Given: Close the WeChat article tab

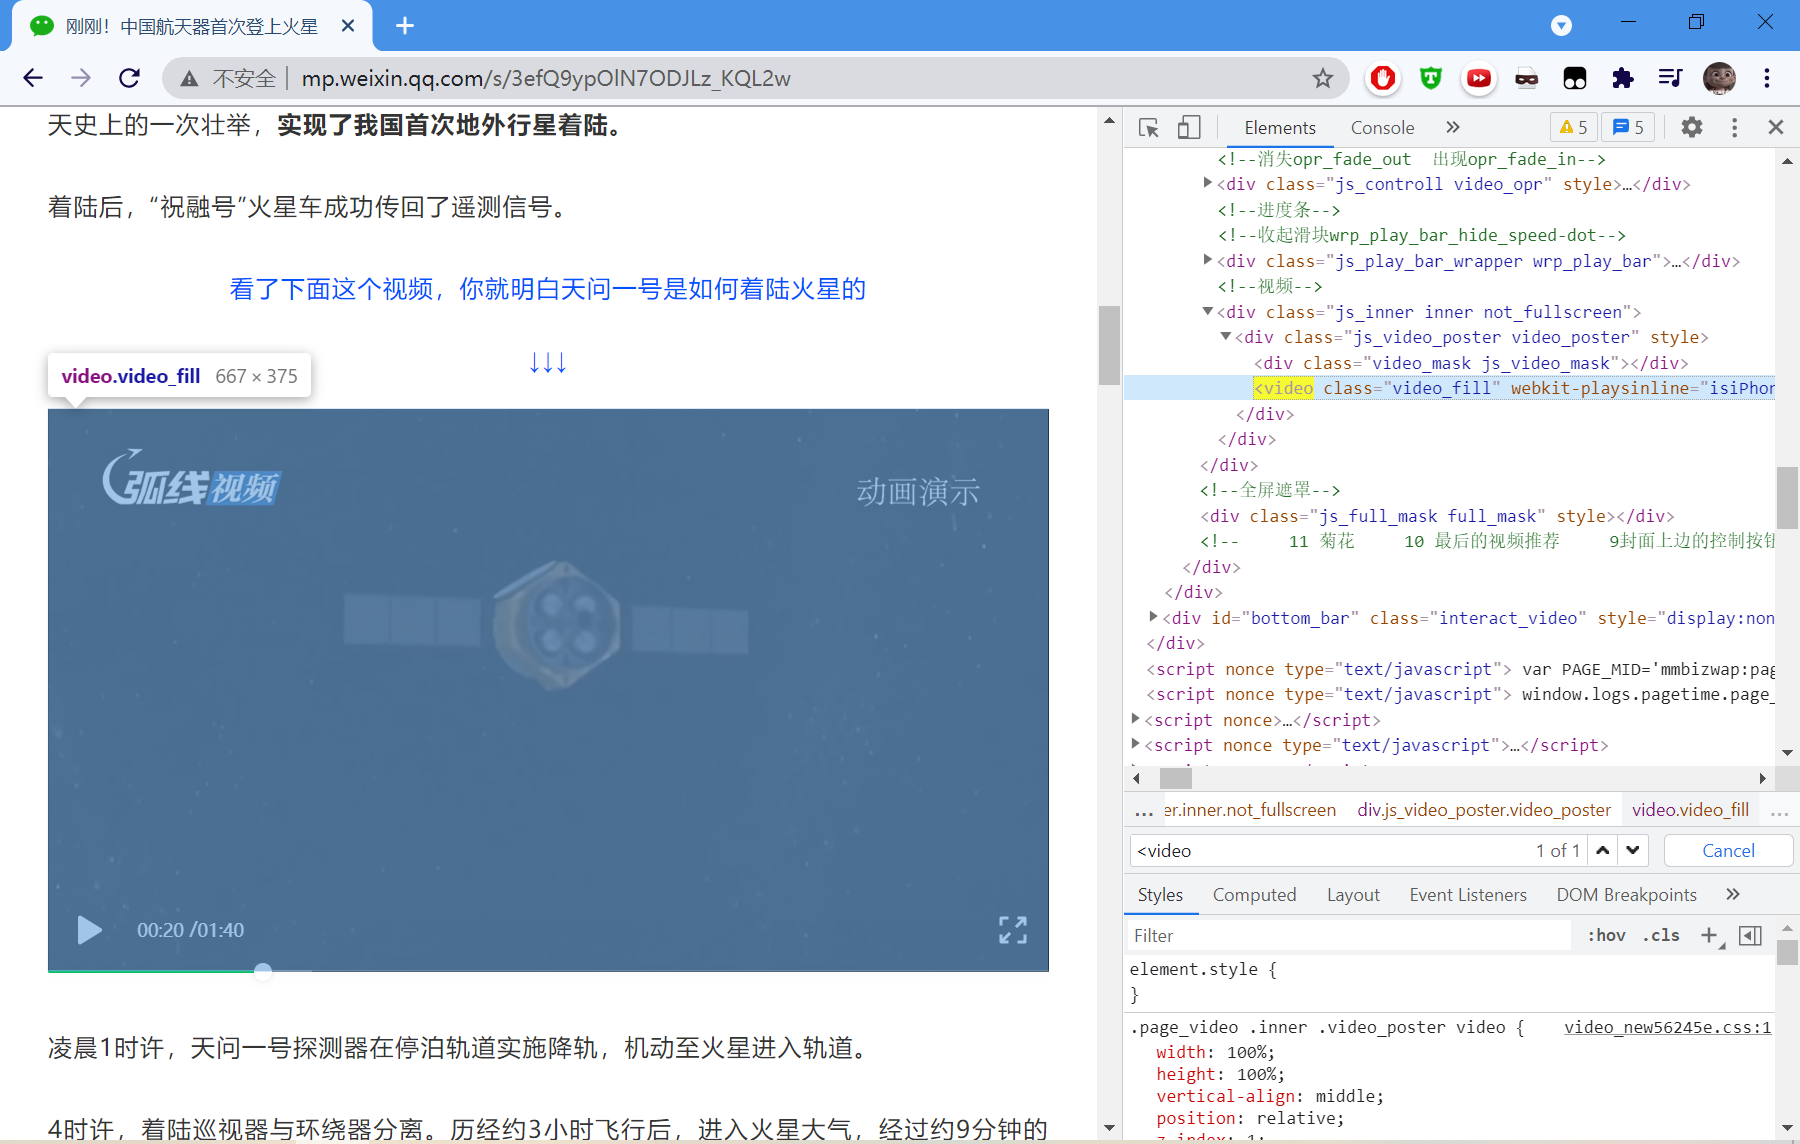Looking at the screenshot, I should pyautogui.click(x=348, y=26).
